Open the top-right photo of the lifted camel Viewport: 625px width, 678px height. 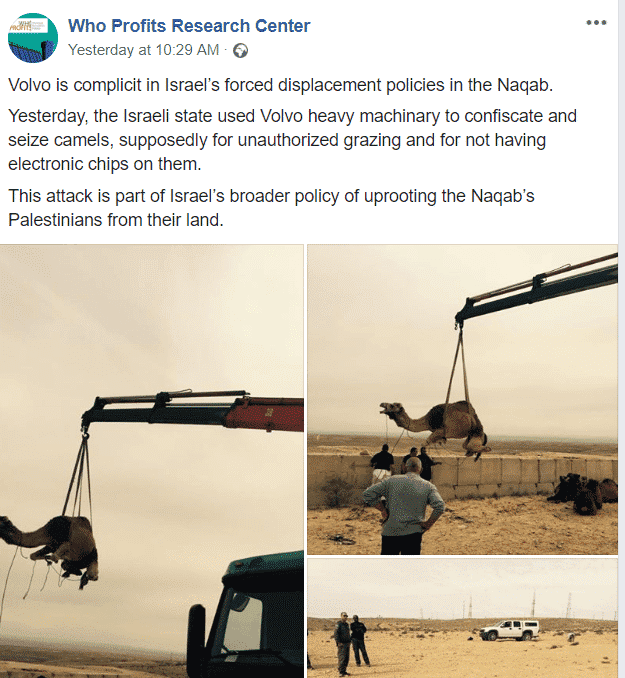point(462,400)
